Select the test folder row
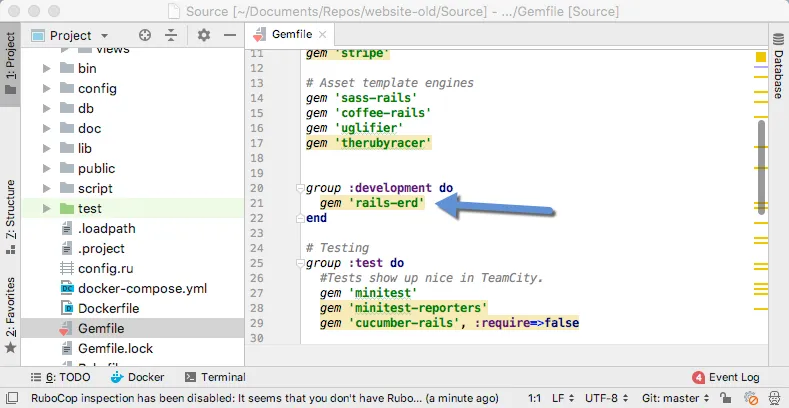This screenshot has height=408, width=789. tap(133, 208)
